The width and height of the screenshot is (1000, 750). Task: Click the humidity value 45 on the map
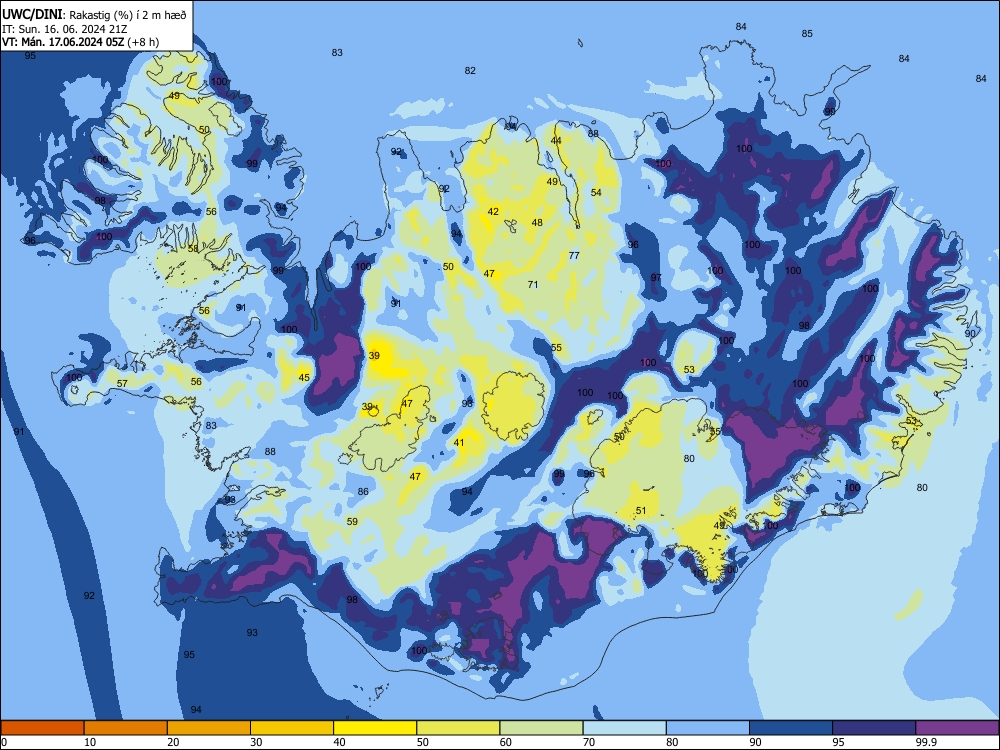tap(304, 378)
